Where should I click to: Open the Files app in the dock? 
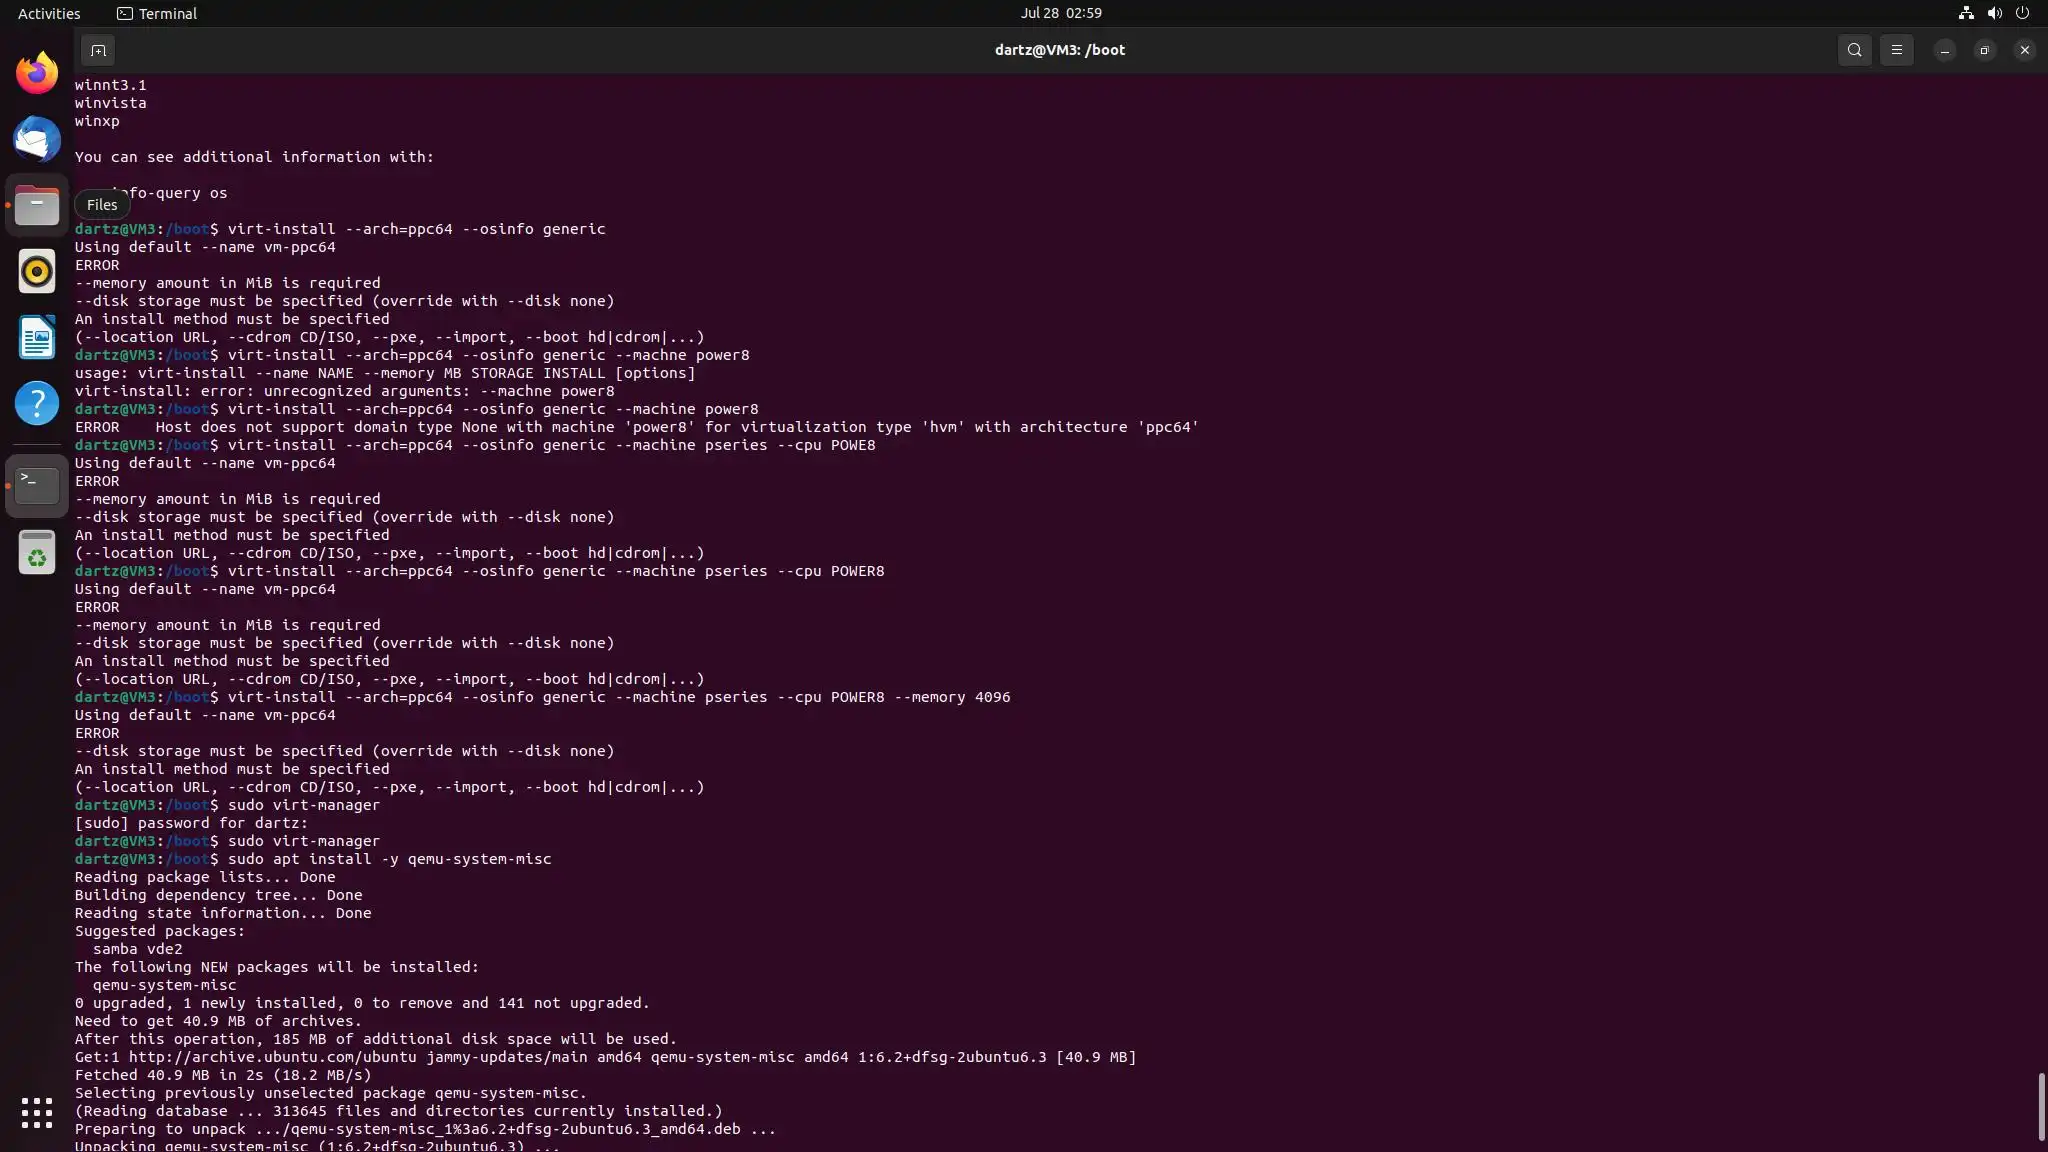pyautogui.click(x=37, y=206)
